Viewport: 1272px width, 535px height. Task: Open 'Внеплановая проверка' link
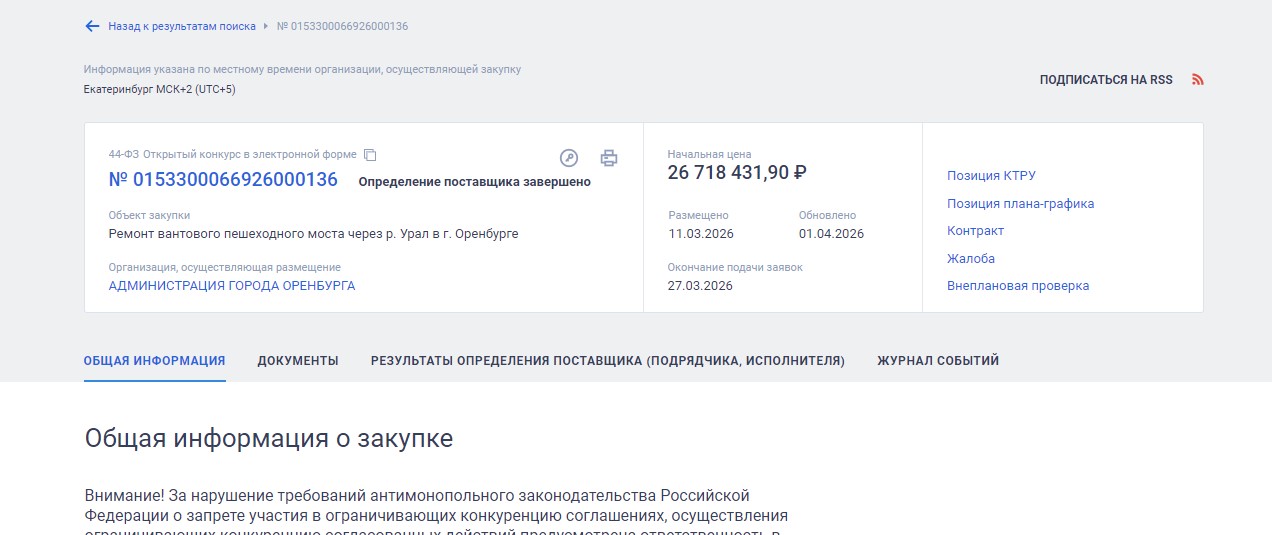(1017, 286)
